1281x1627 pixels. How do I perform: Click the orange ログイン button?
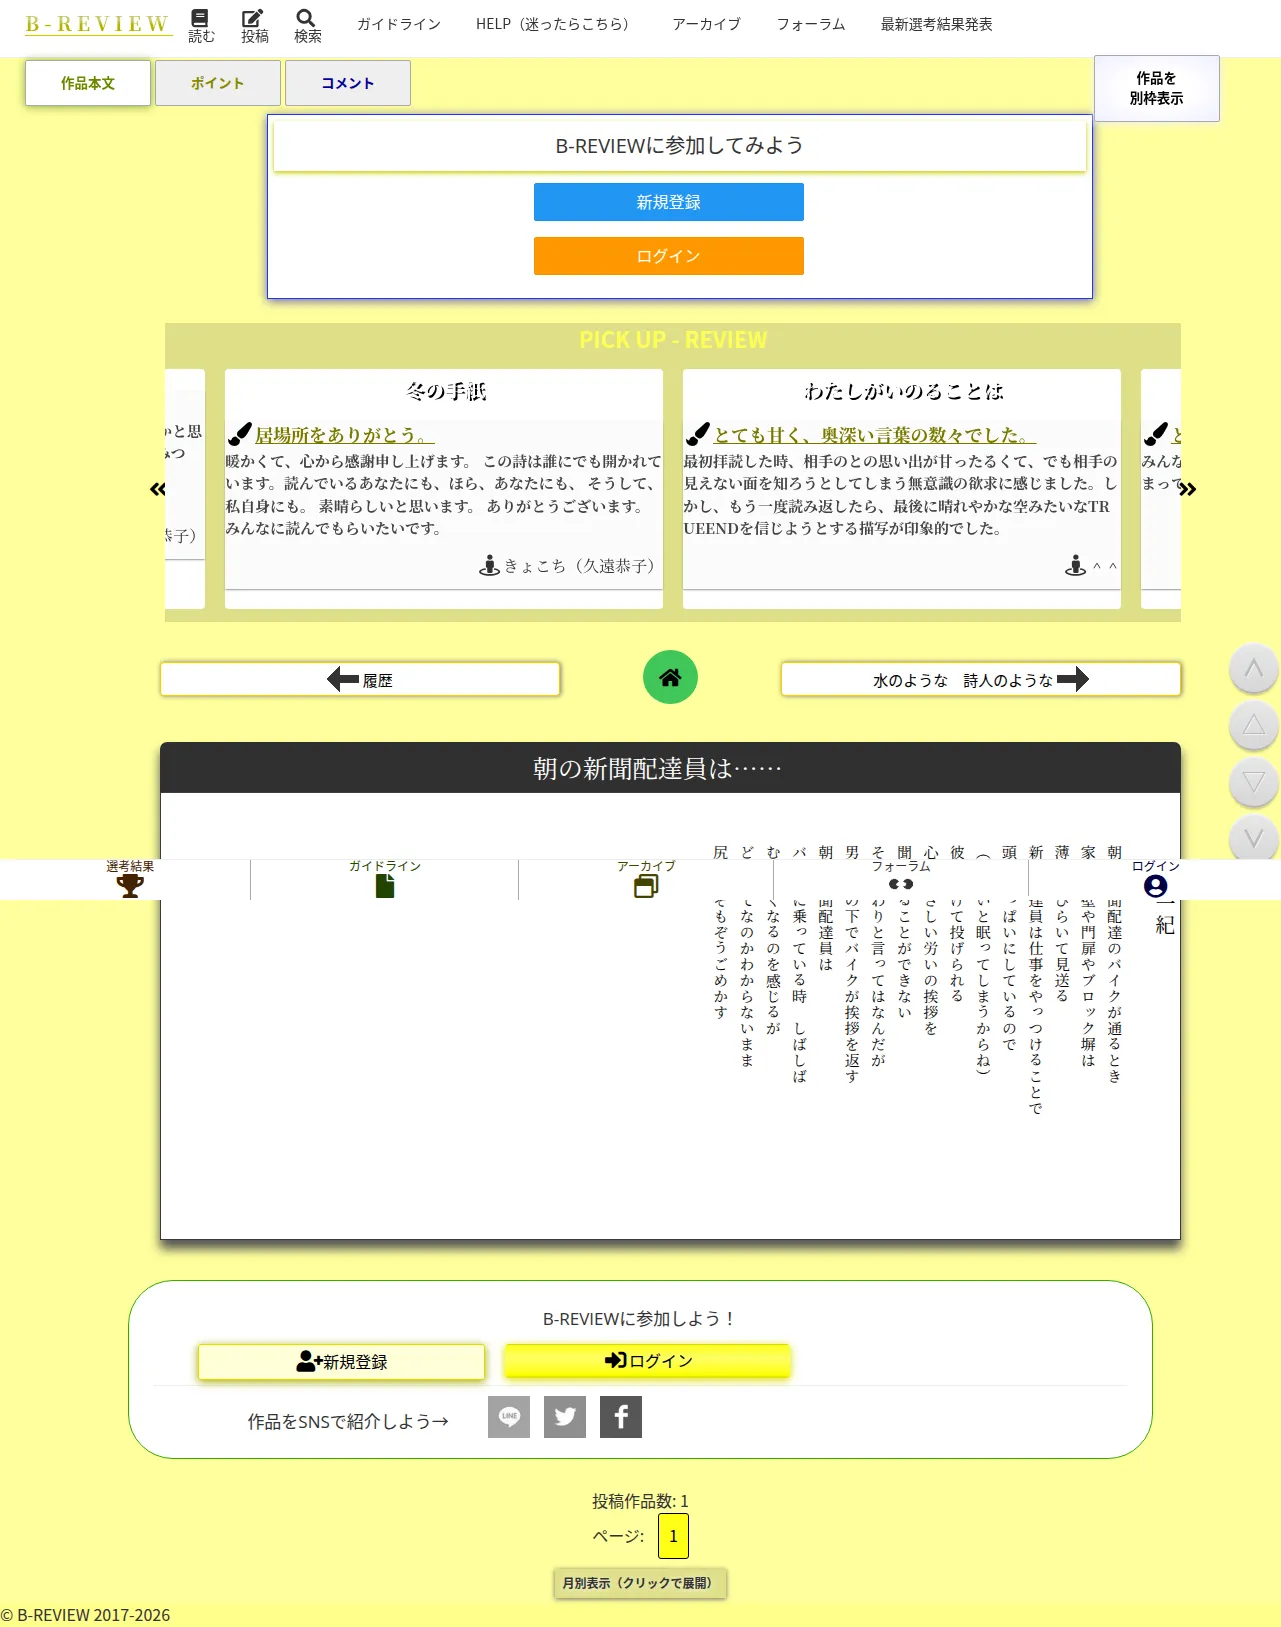(x=669, y=256)
